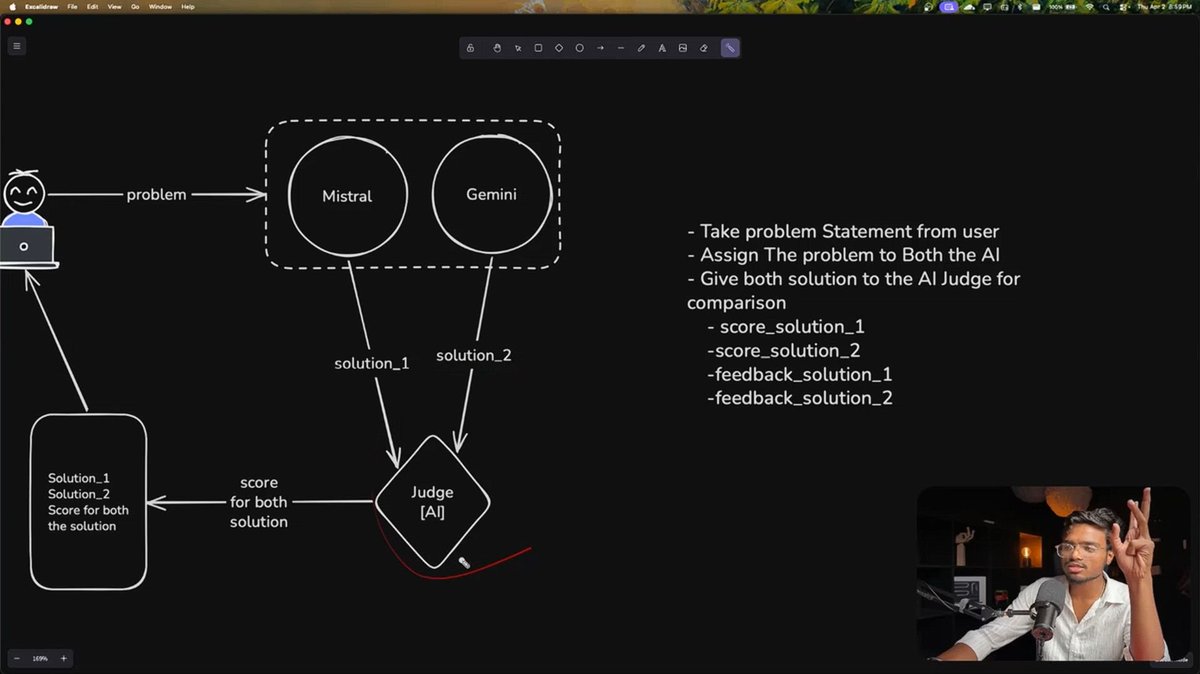Select the Line tool
Screen dimensions: 1200x674
click(x=621, y=48)
